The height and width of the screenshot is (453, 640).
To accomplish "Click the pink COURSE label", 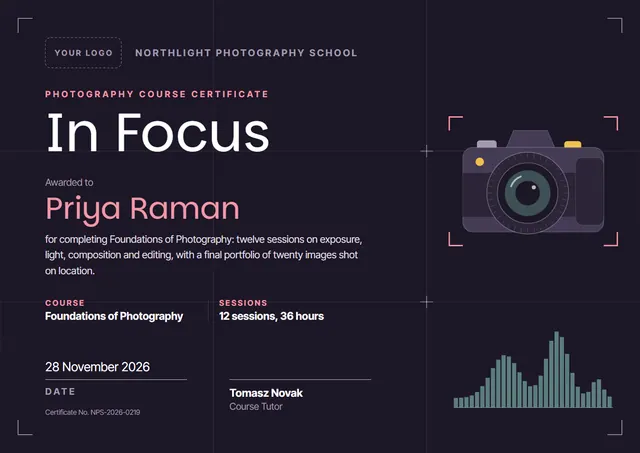I will [x=65, y=303].
